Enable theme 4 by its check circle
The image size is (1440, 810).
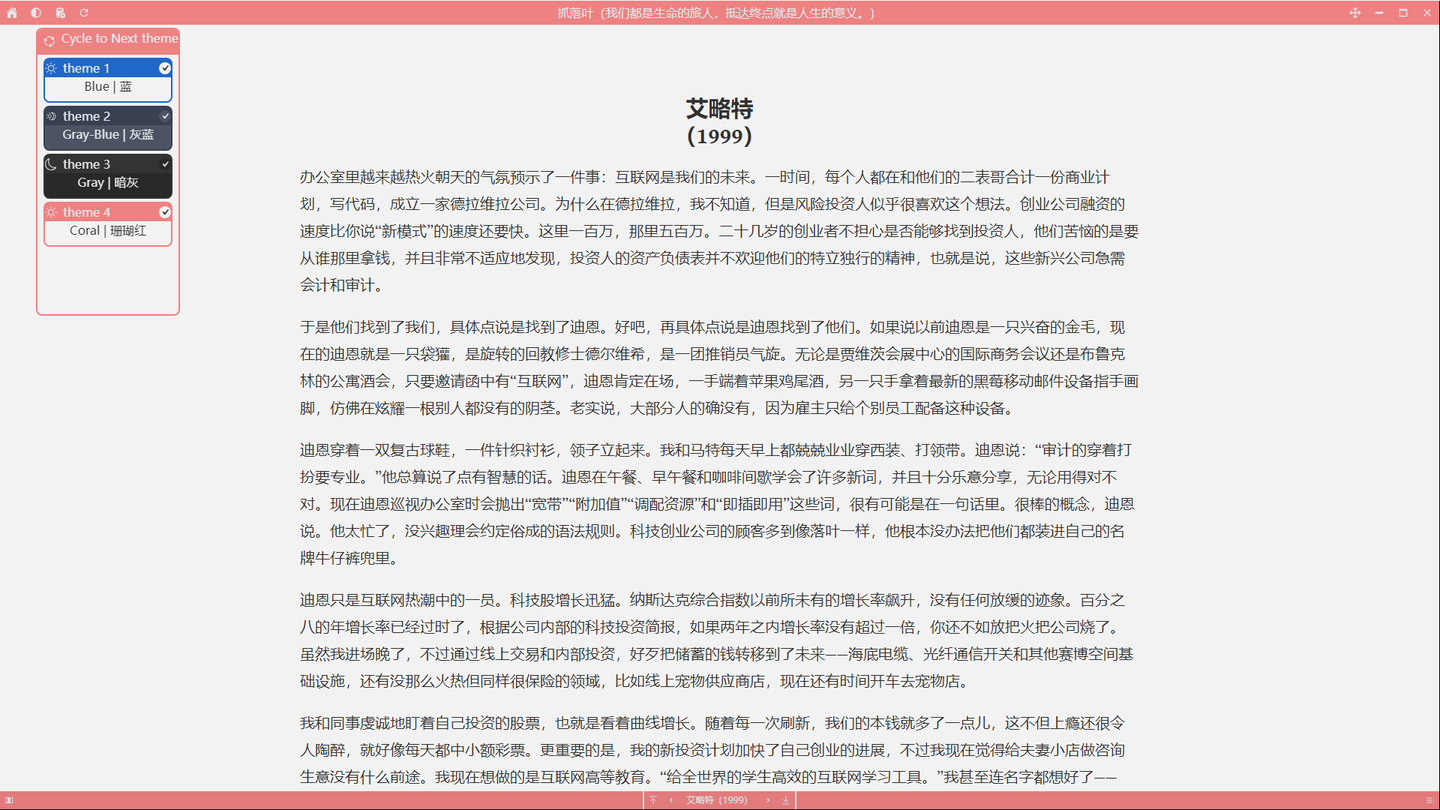click(x=166, y=212)
